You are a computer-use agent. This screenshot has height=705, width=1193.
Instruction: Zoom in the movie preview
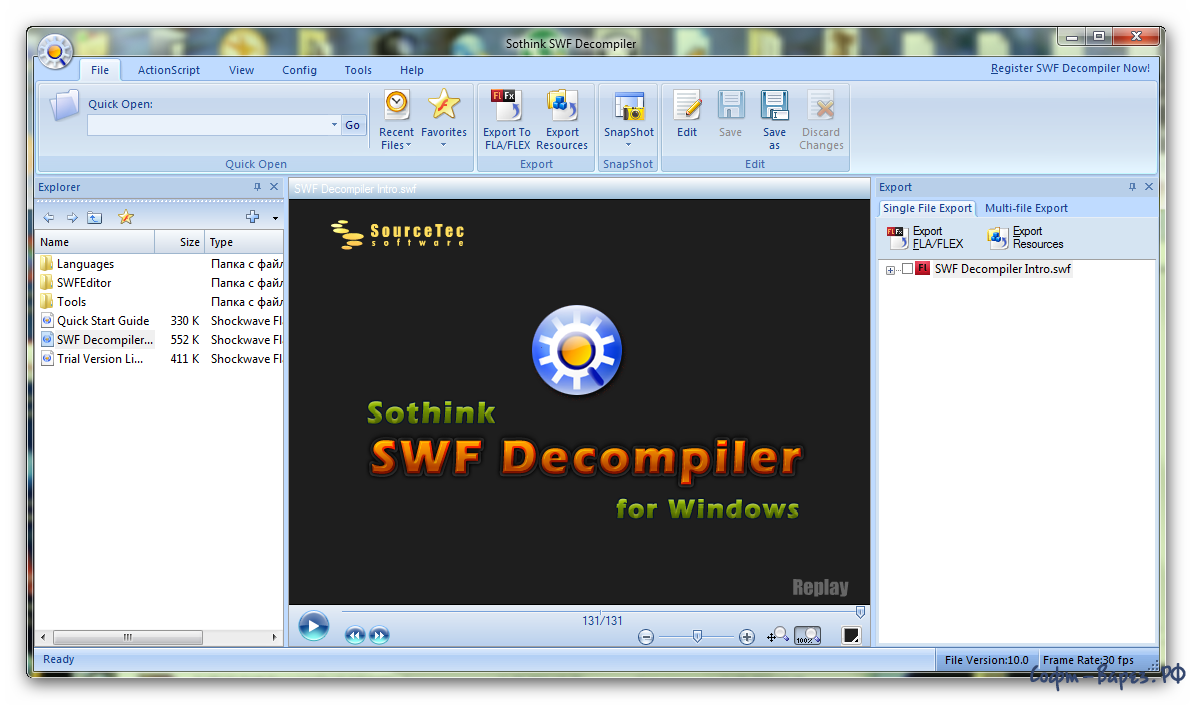pyautogui.click(x=747, y=637)
